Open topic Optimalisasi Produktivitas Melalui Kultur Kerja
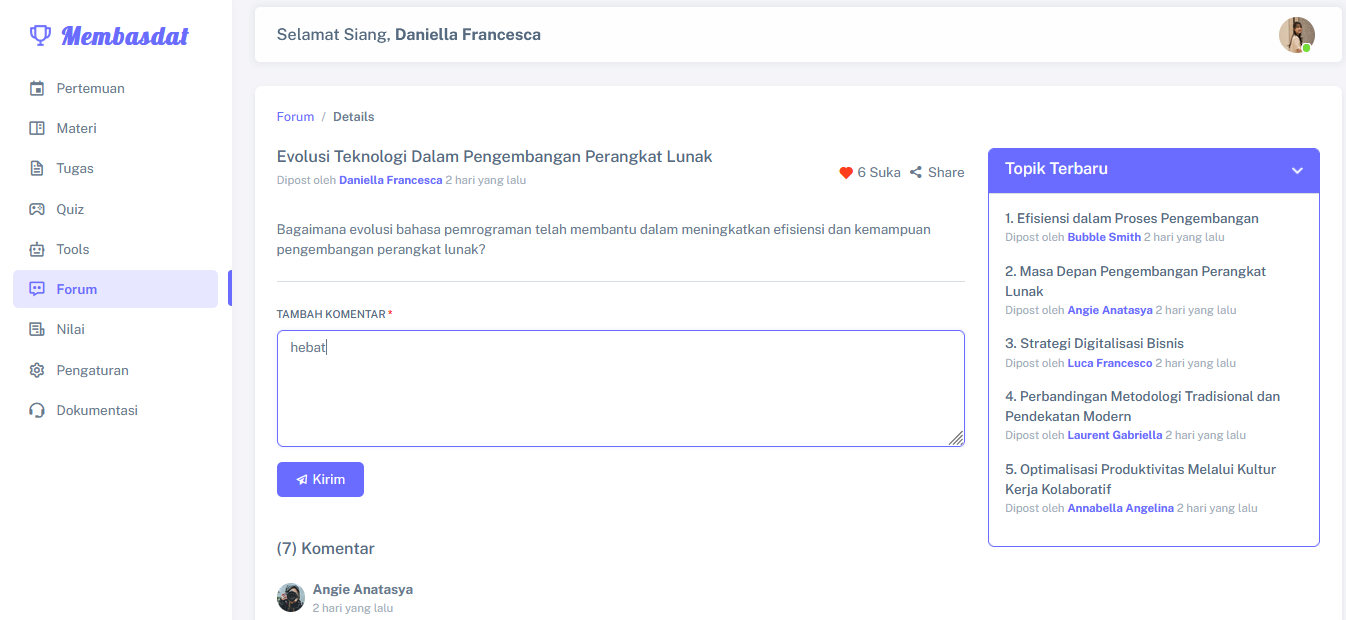The width and height of the screenshot is (1346, 620). tap(1140, 479)
